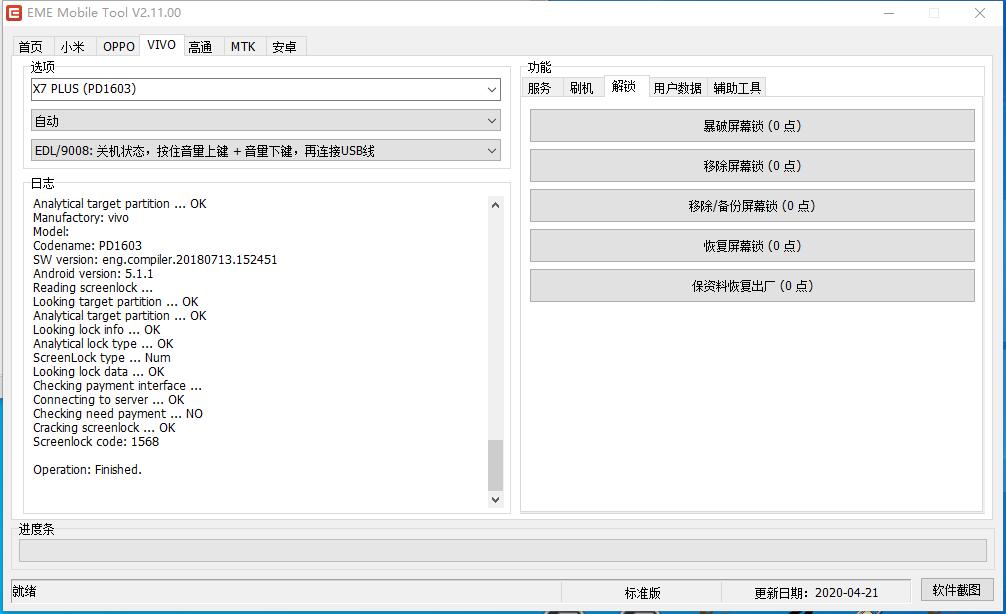Click 'ScreenLock type ... Num' log line

click(102, 357)
